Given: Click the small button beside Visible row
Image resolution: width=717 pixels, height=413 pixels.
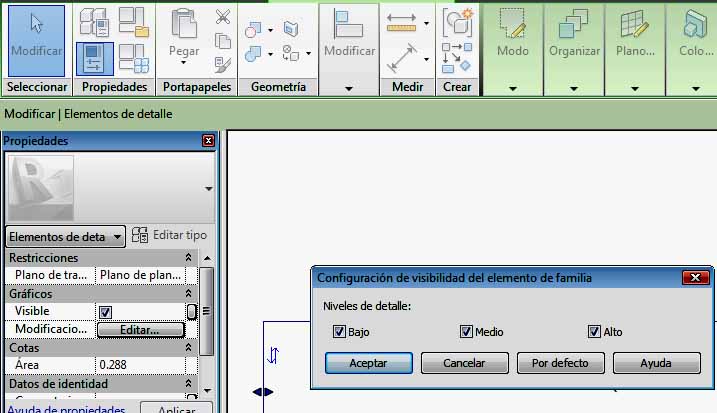Looking at the screenshot, I should pyautogui.click(x=192, y=312).
